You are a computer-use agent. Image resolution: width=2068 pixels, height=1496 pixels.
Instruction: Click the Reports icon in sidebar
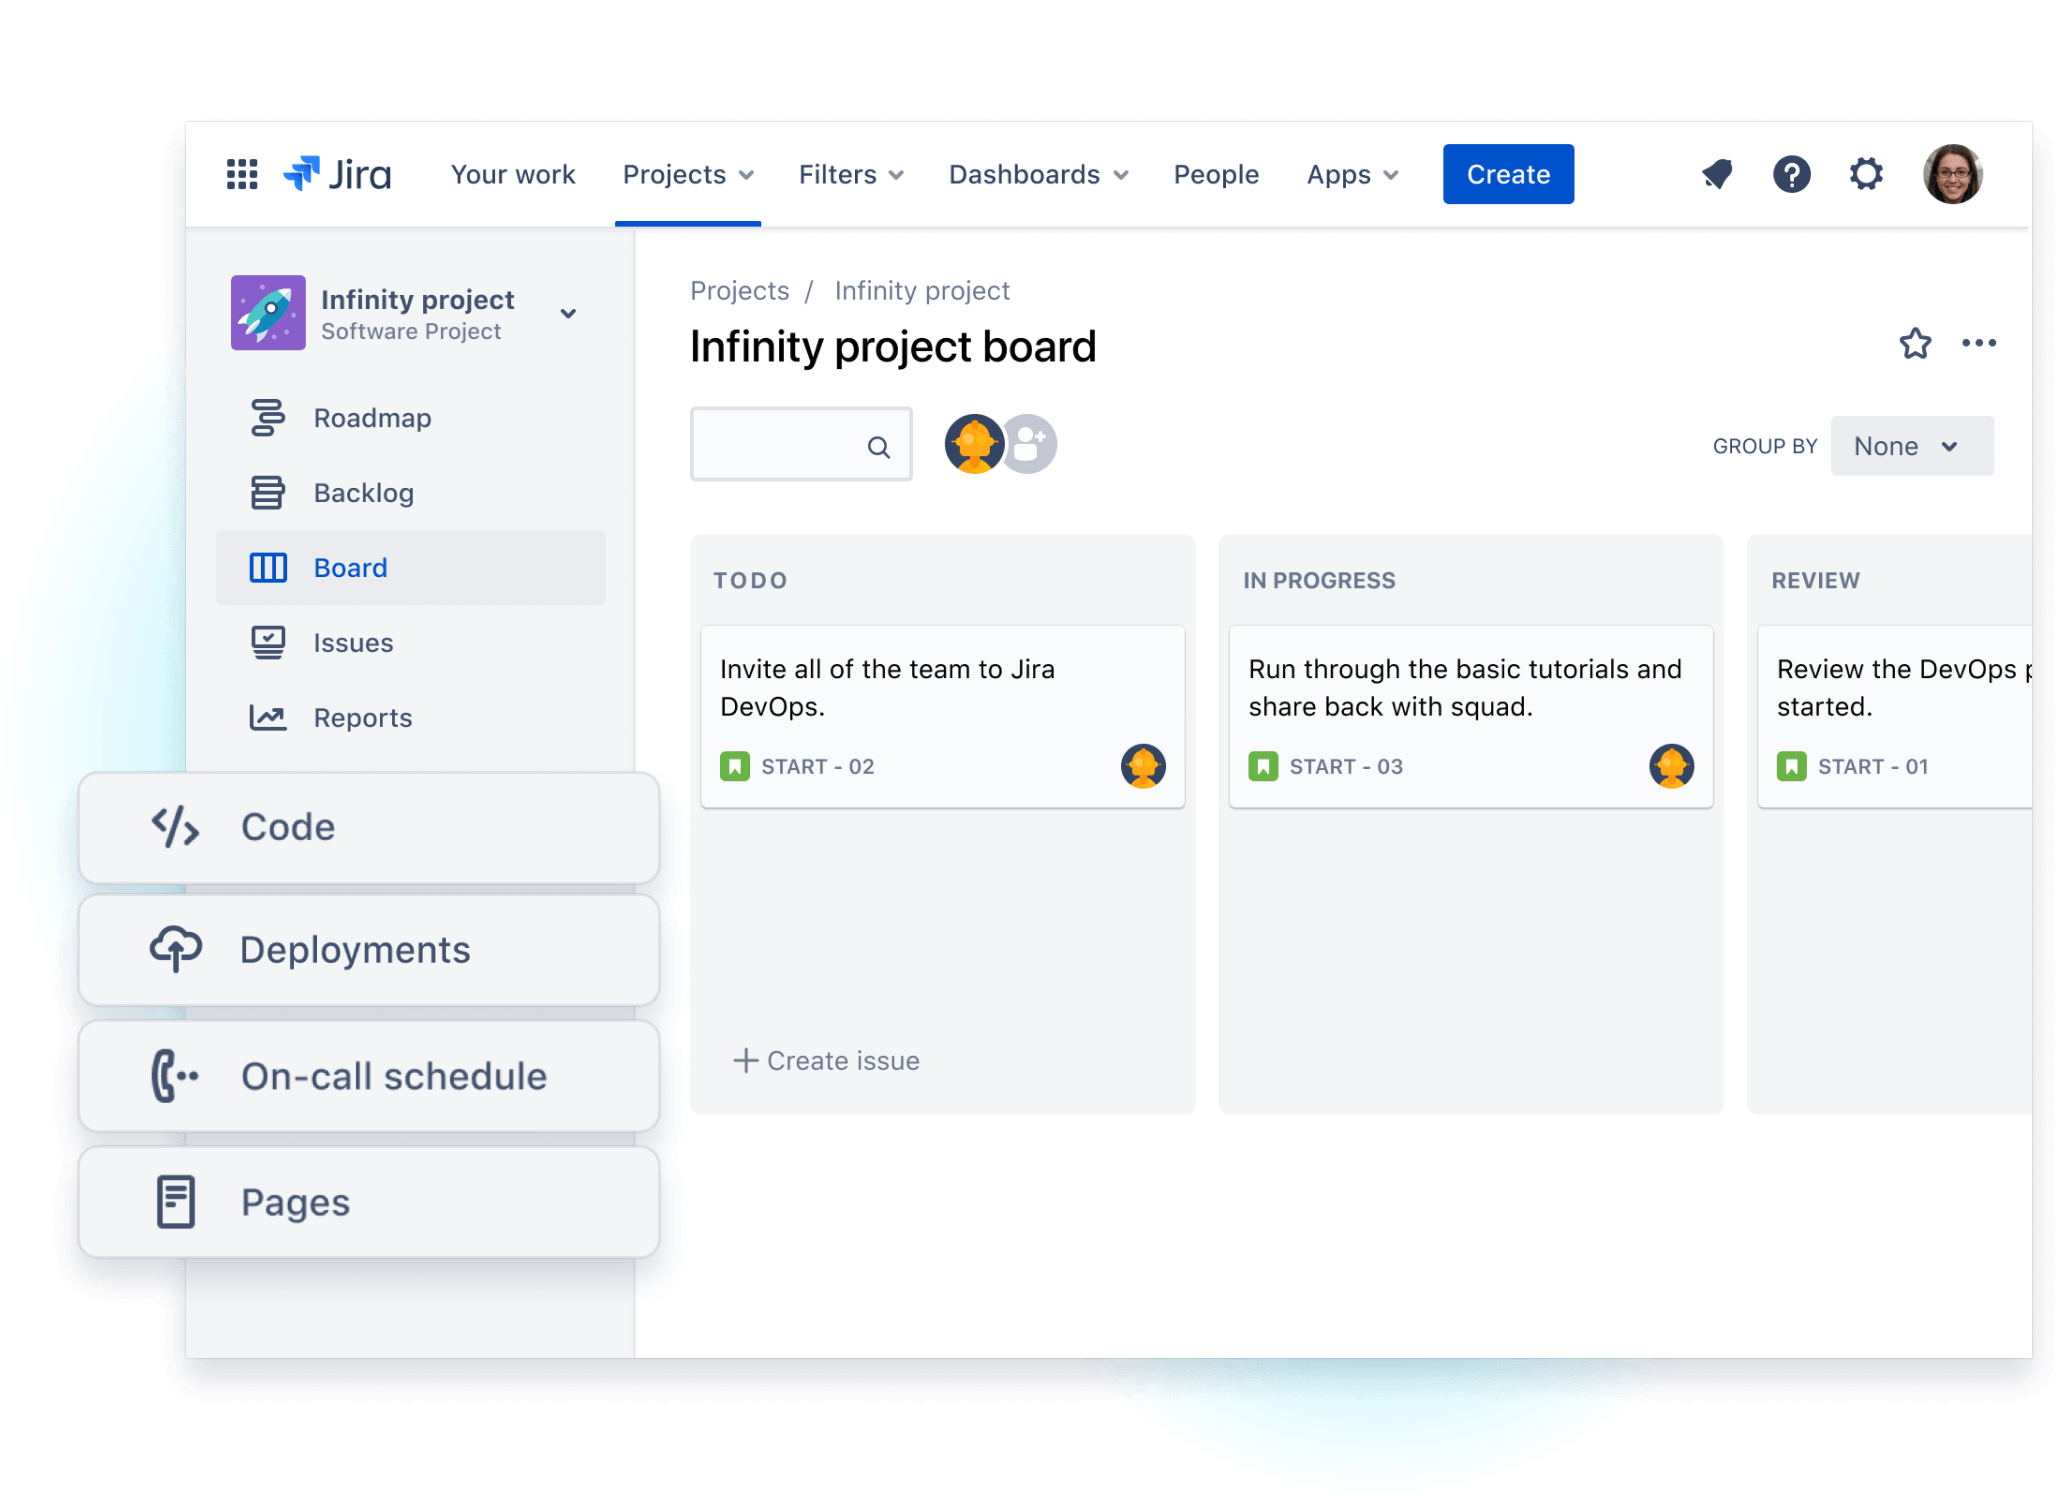coord(267,716)
